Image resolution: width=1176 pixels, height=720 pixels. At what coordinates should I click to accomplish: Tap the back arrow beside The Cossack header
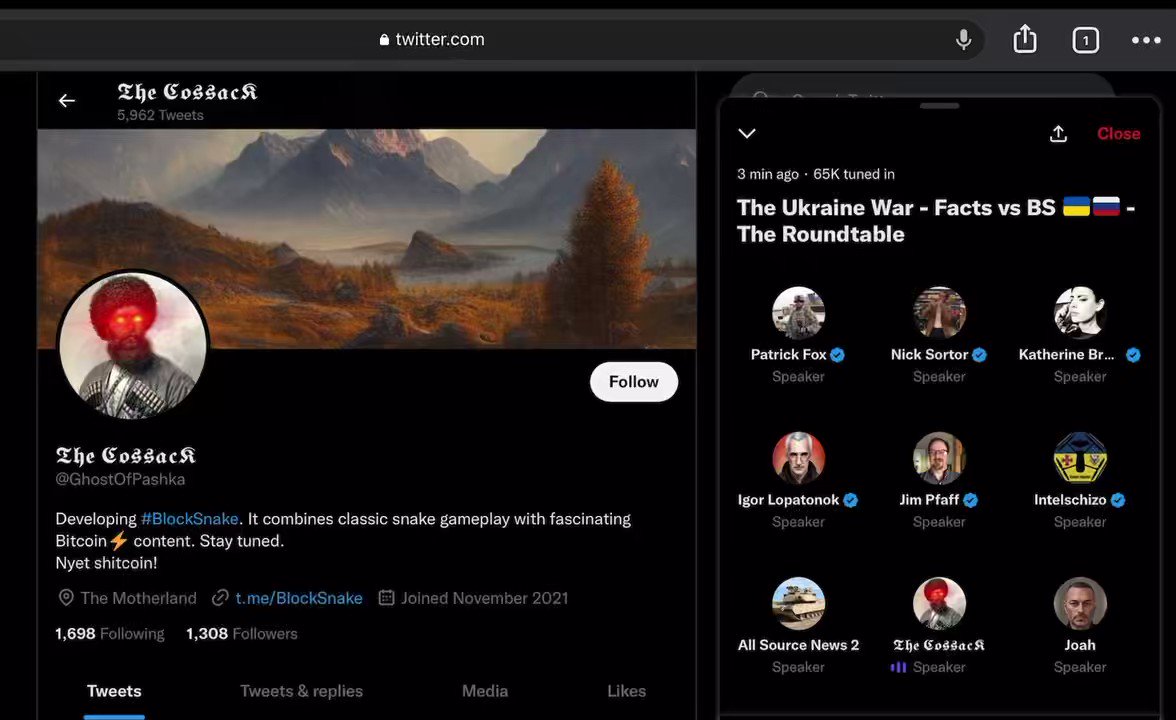(x=67, y=100)
